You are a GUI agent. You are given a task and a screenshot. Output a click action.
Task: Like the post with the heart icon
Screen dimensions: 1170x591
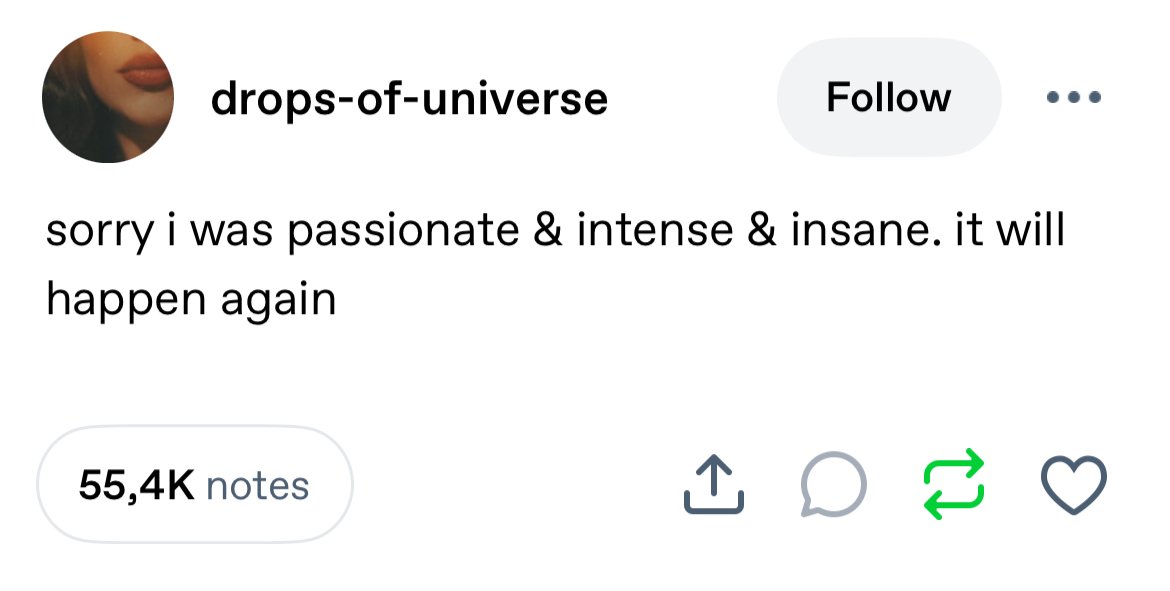(1074, 486)
